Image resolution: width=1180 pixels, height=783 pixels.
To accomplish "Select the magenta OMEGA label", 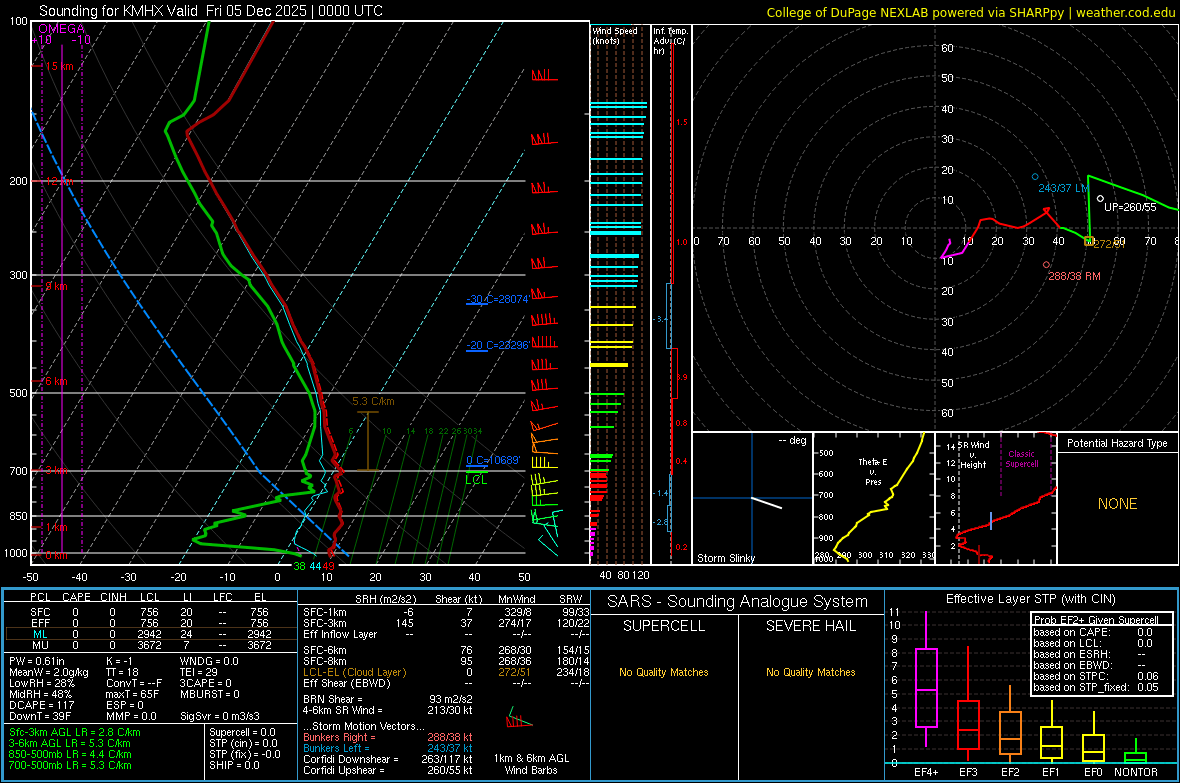I will 61,29.
